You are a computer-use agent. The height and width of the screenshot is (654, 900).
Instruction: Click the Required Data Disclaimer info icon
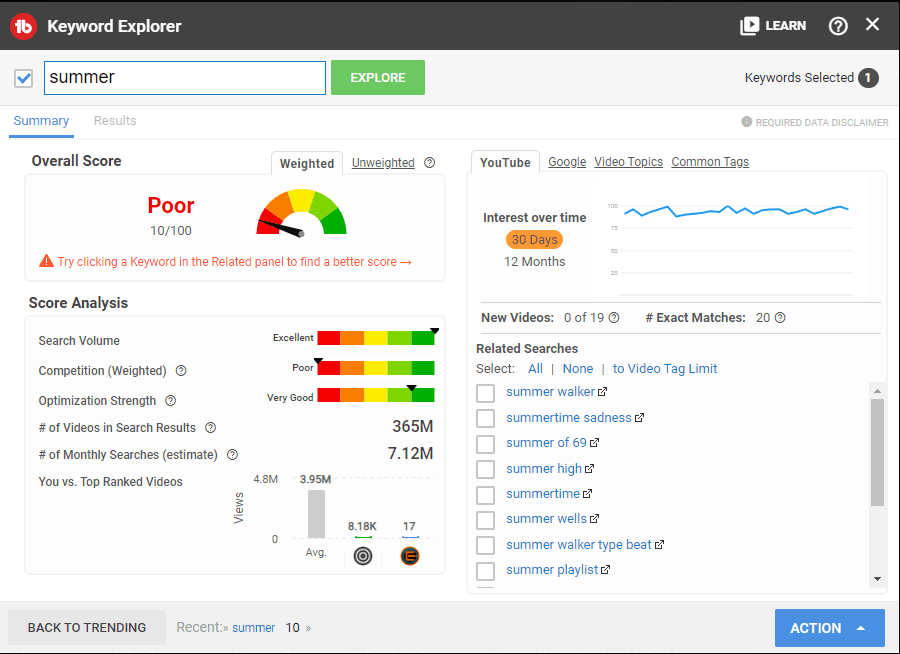pyautogui.click(x=746, y=122)
